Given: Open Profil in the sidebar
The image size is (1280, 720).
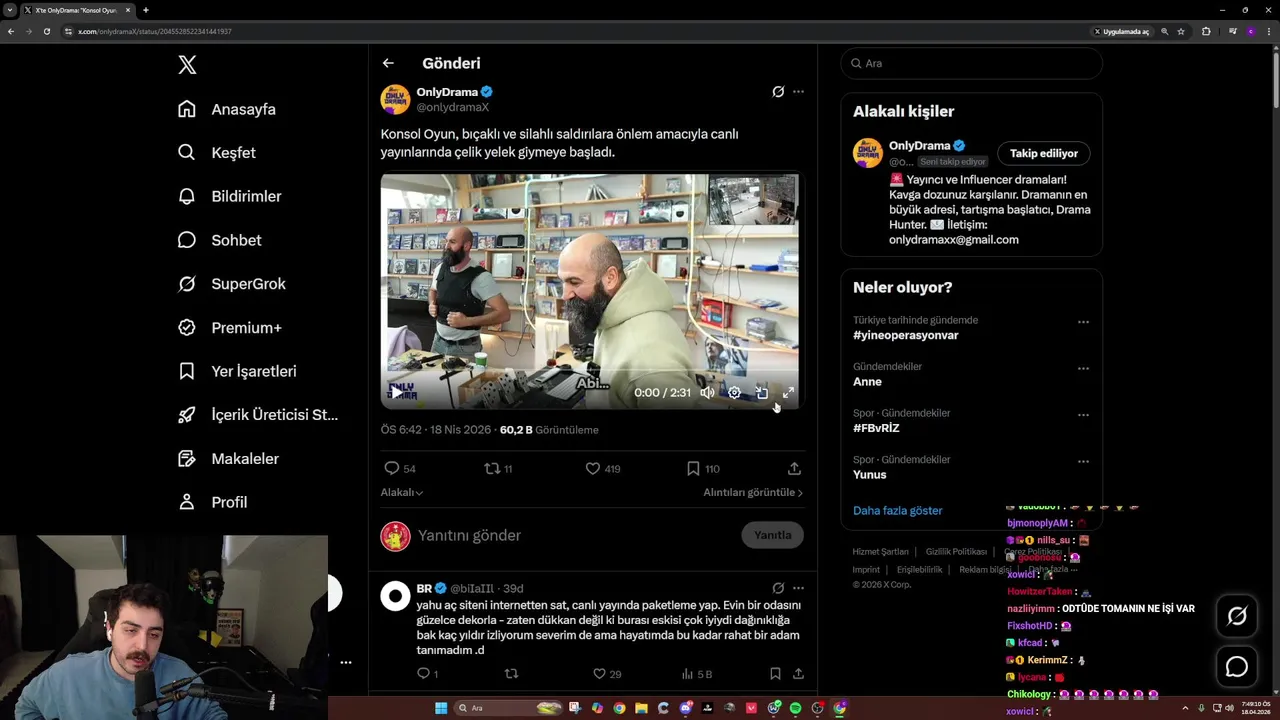Looking at the screenshot, I should pos(212,502).
